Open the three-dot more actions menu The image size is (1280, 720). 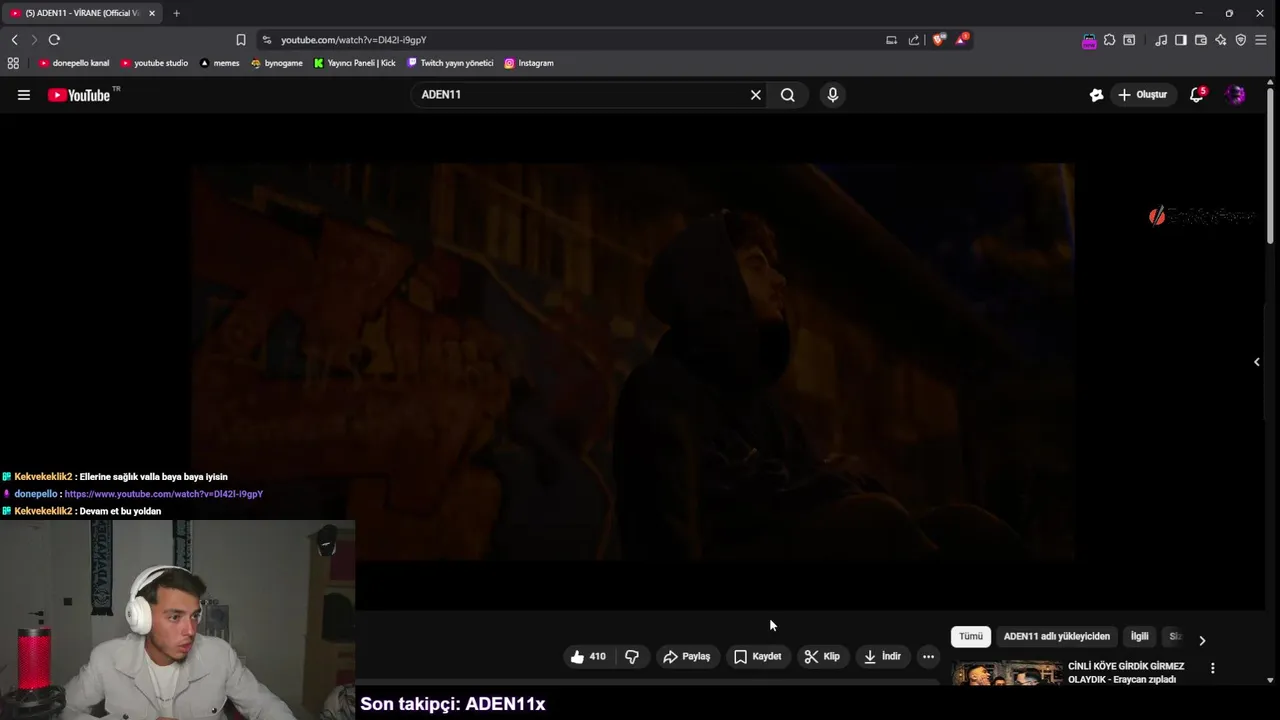[929, 657]
